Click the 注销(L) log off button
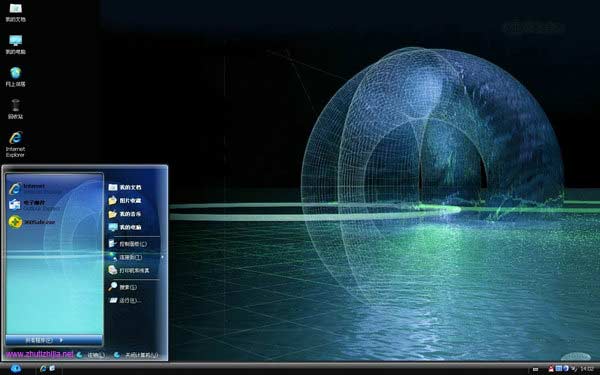The image size is (600, 375). pyautogui.click(x=91, y=355)
